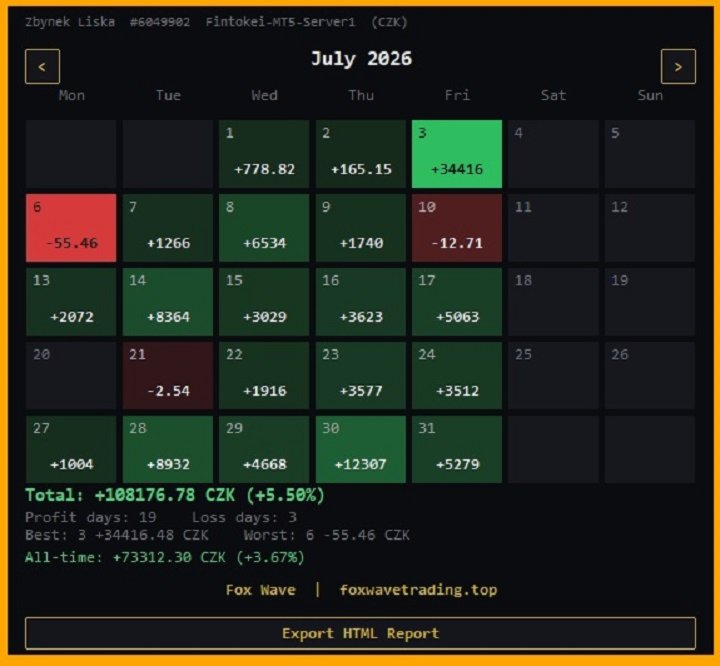Viewport: 720px width, 666px height.
Task: Click the empty July 20 cell
Action: [71, 375]
